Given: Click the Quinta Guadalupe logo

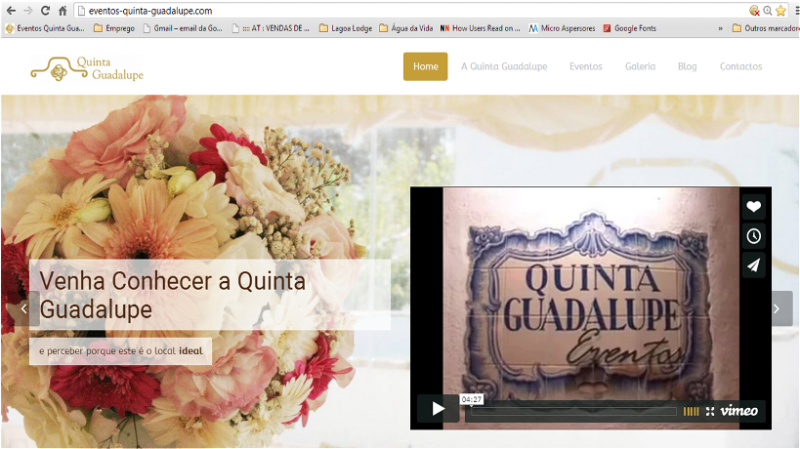Looking at the screenshot, I should [x=87, y=69].
